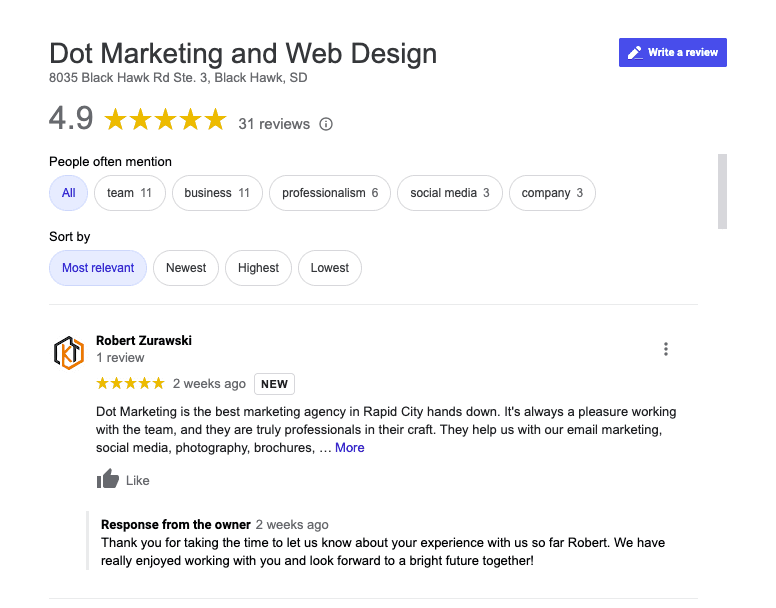Select the All mentions filter chip
The height and width of the screenshot is (608, 776).
(68, 193)
